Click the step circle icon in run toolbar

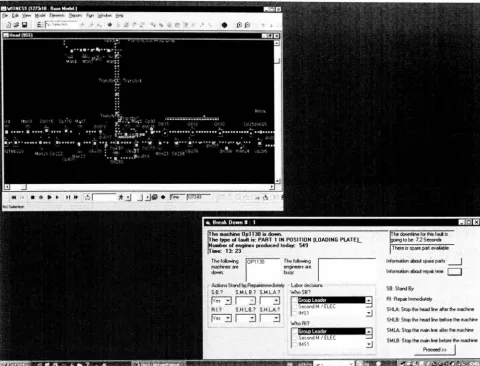point(41,197)
